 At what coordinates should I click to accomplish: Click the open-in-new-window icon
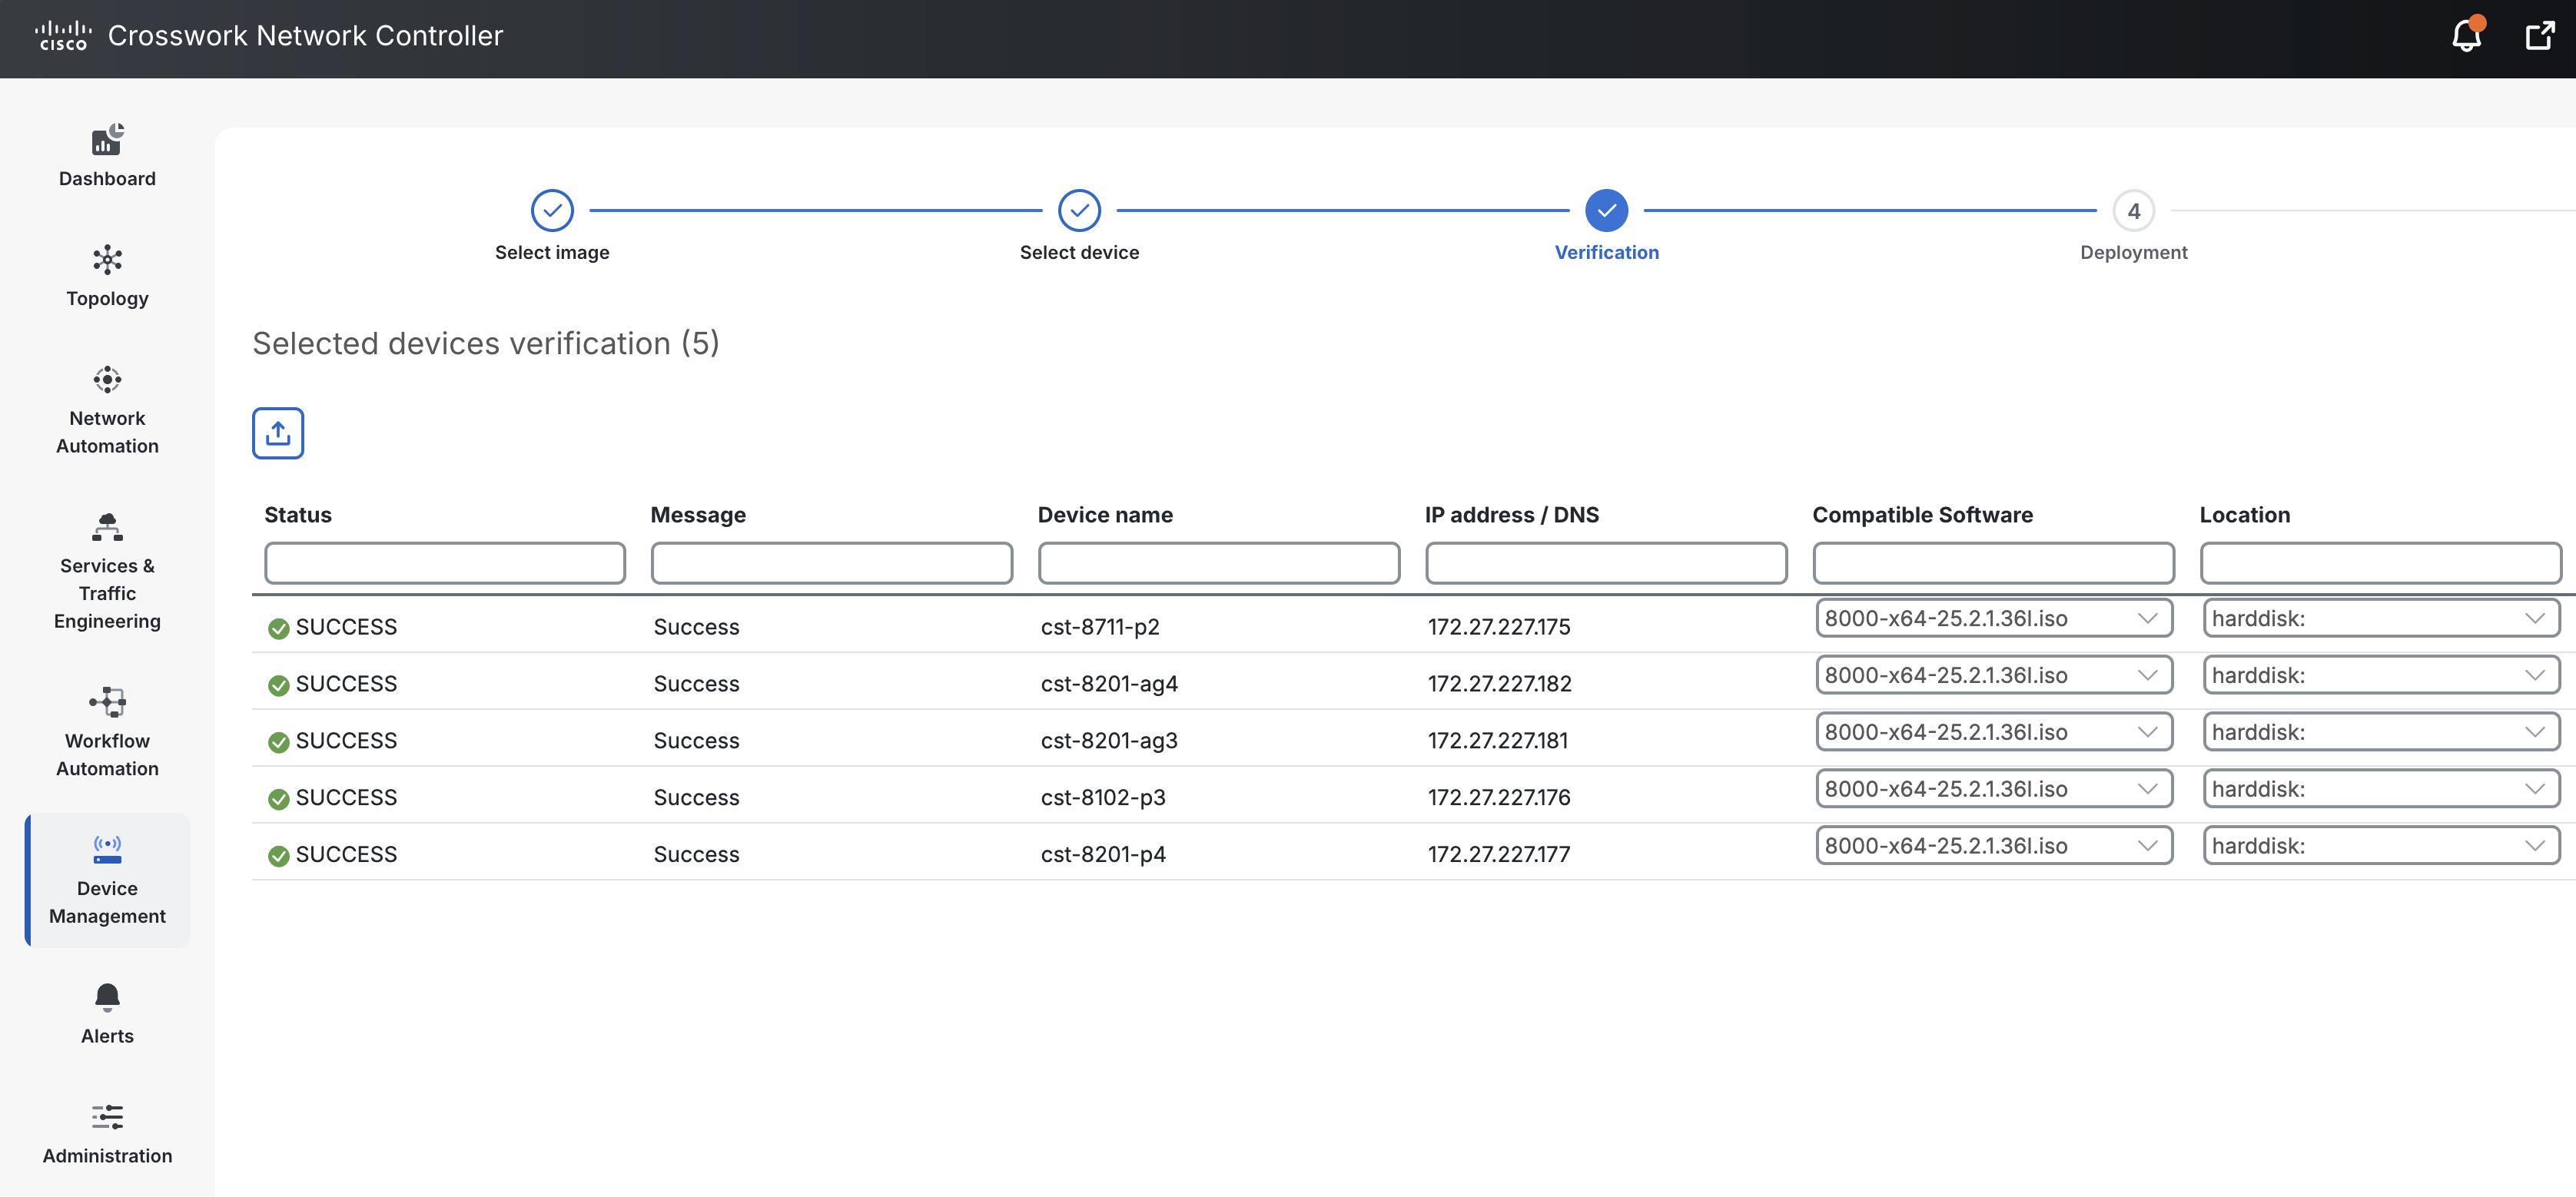coord(2539,37)
